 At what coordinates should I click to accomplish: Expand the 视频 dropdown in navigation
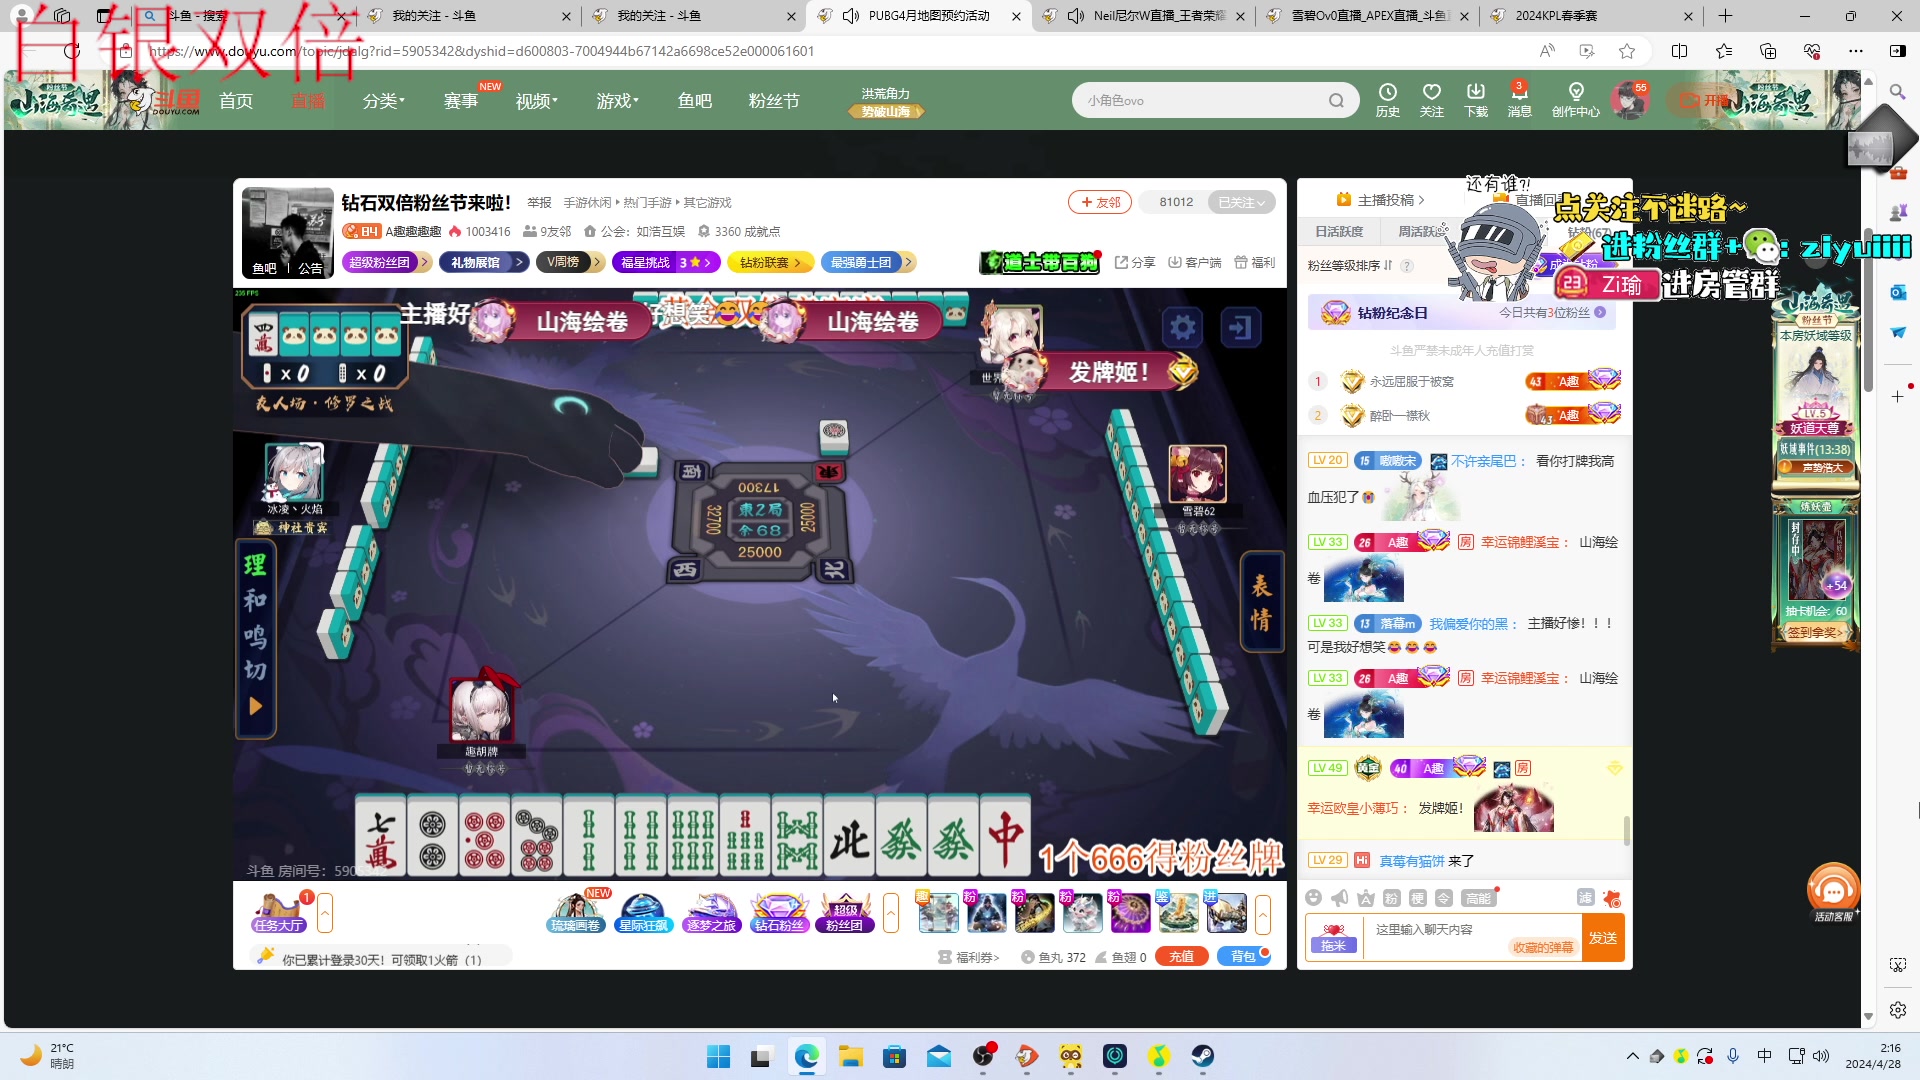(x=537, y=100)
